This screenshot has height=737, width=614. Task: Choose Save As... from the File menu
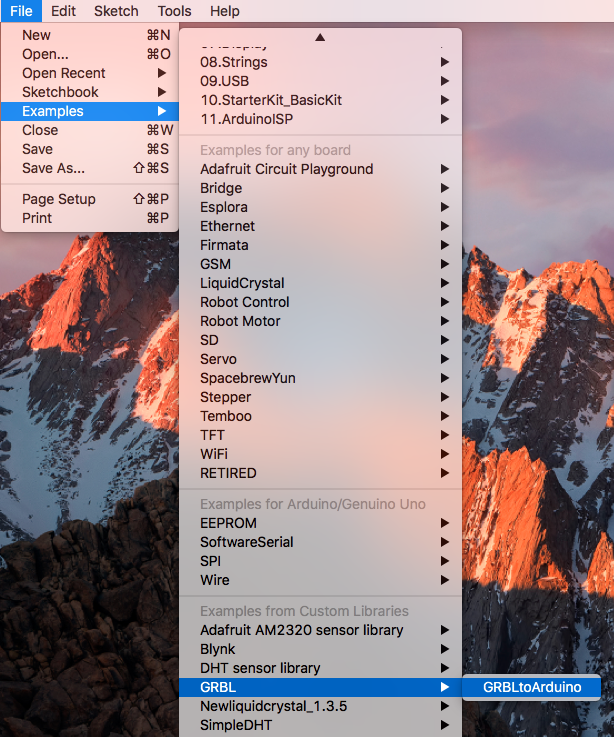90,168
